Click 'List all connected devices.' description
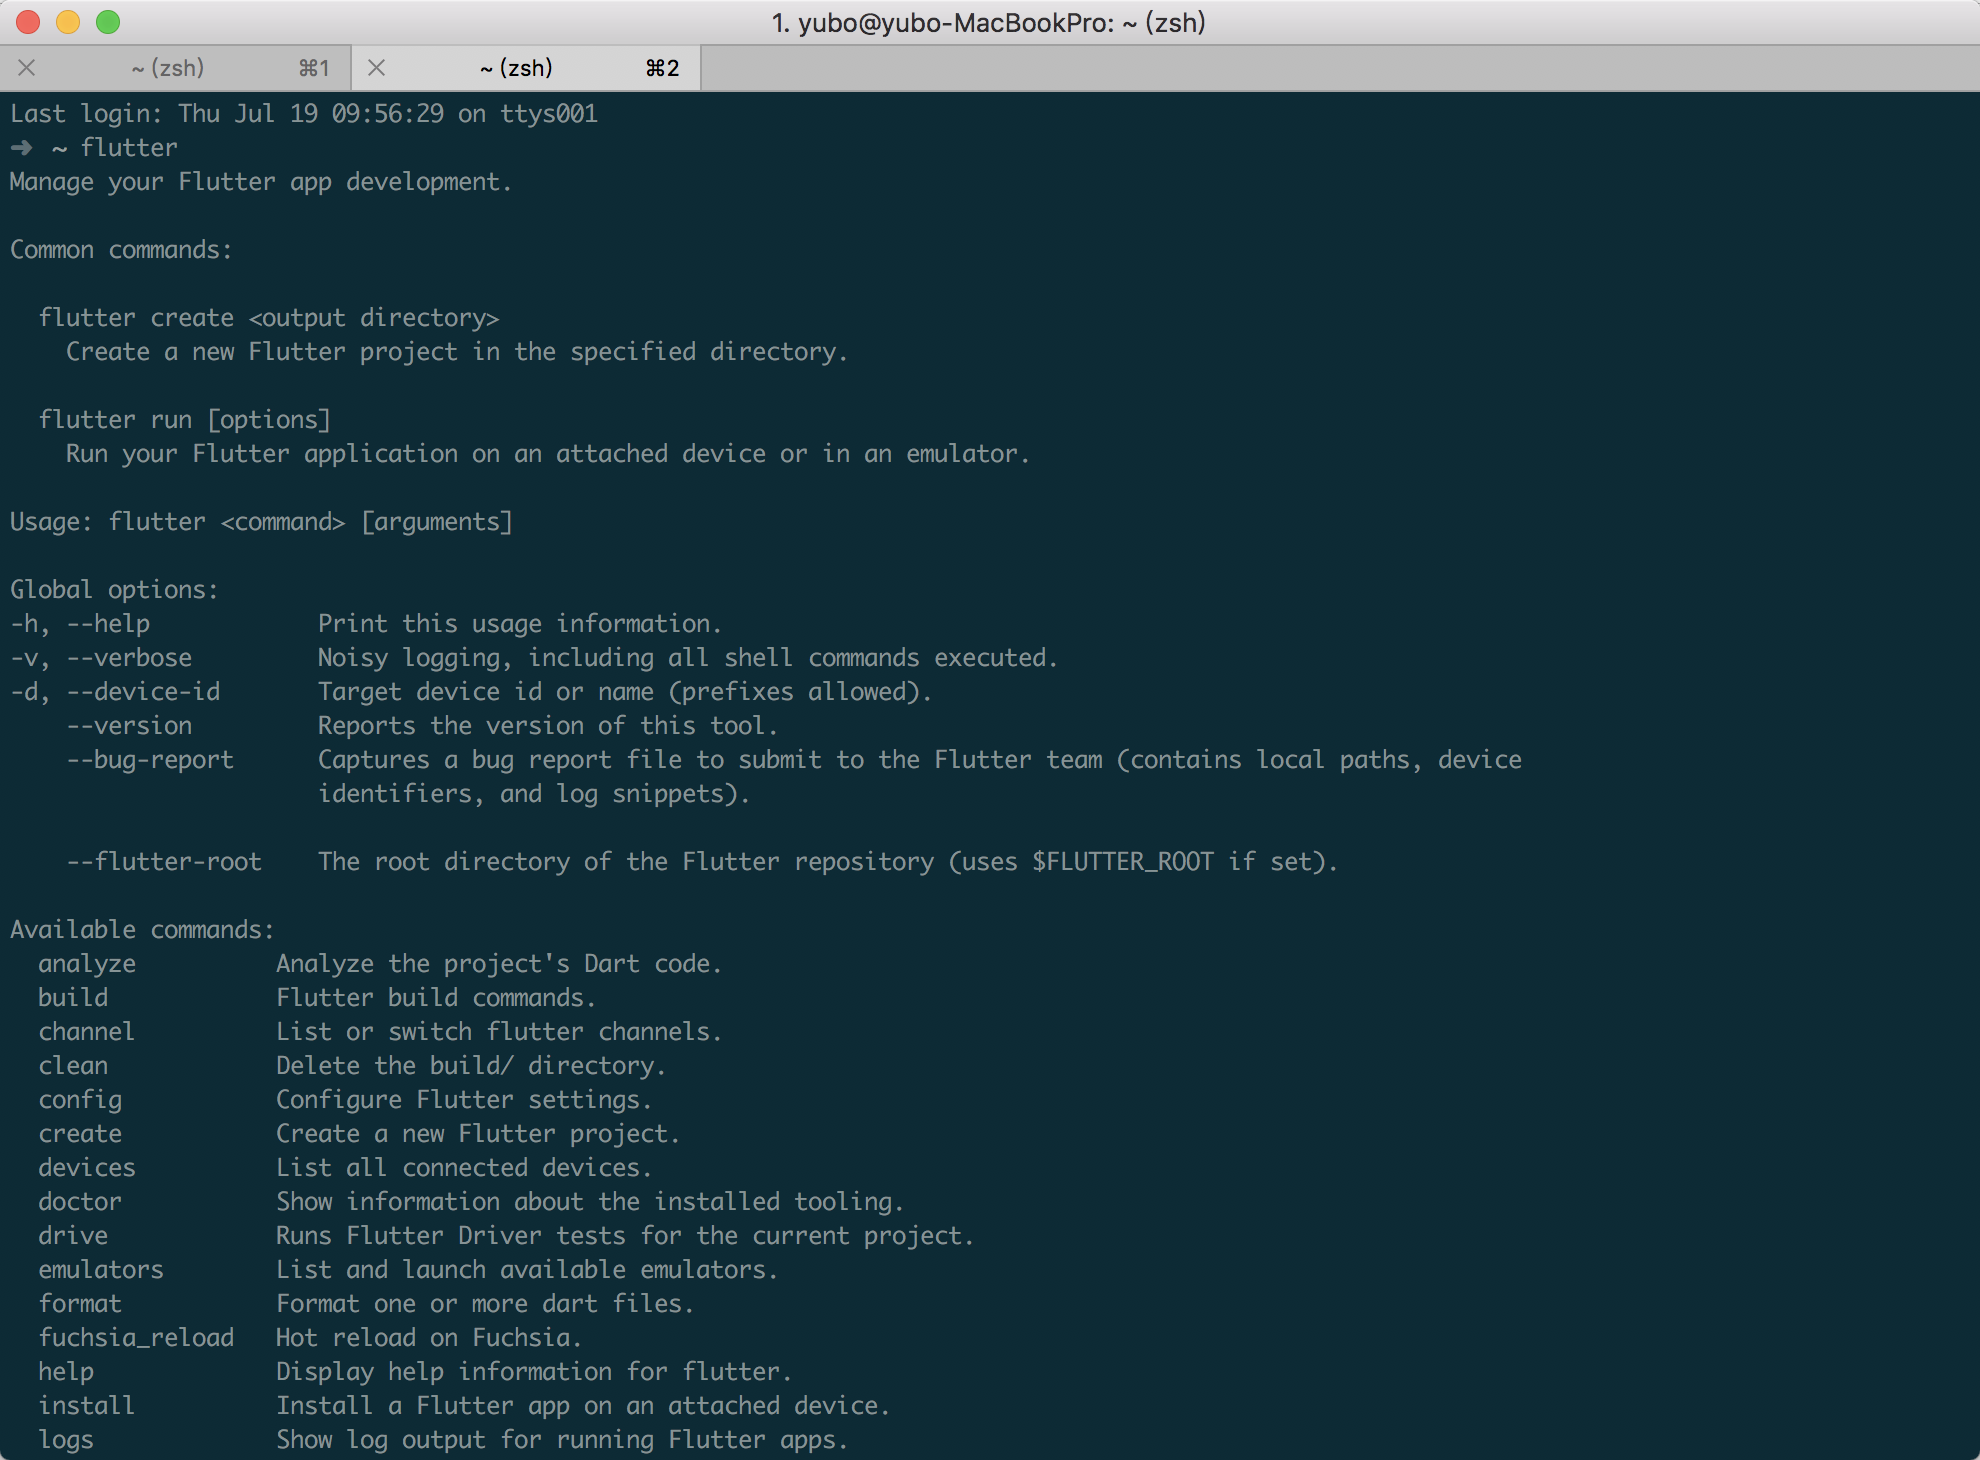 464,1168
